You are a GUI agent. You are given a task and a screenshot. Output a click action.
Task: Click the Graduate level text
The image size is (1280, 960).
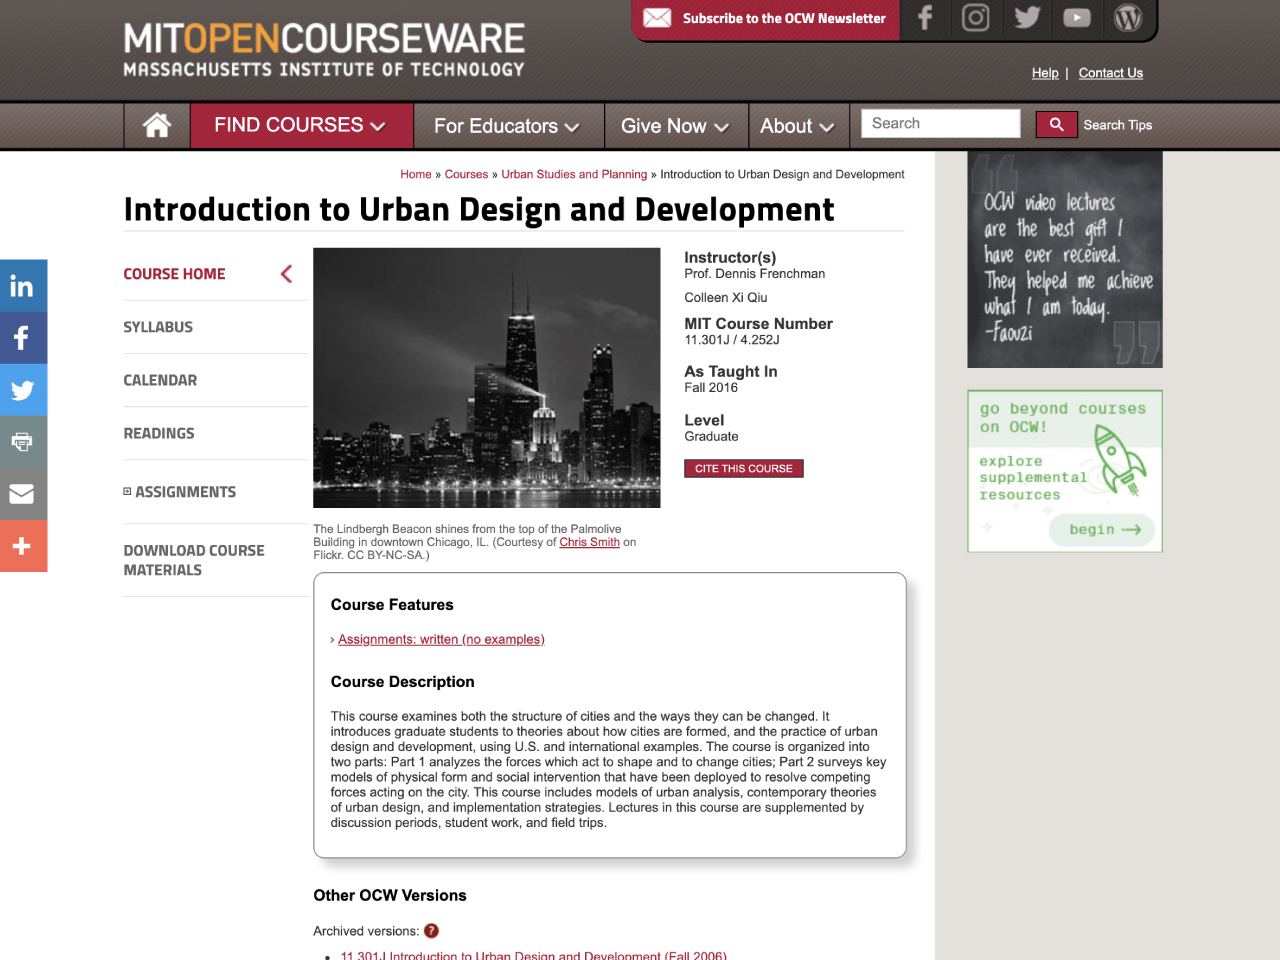711,437
